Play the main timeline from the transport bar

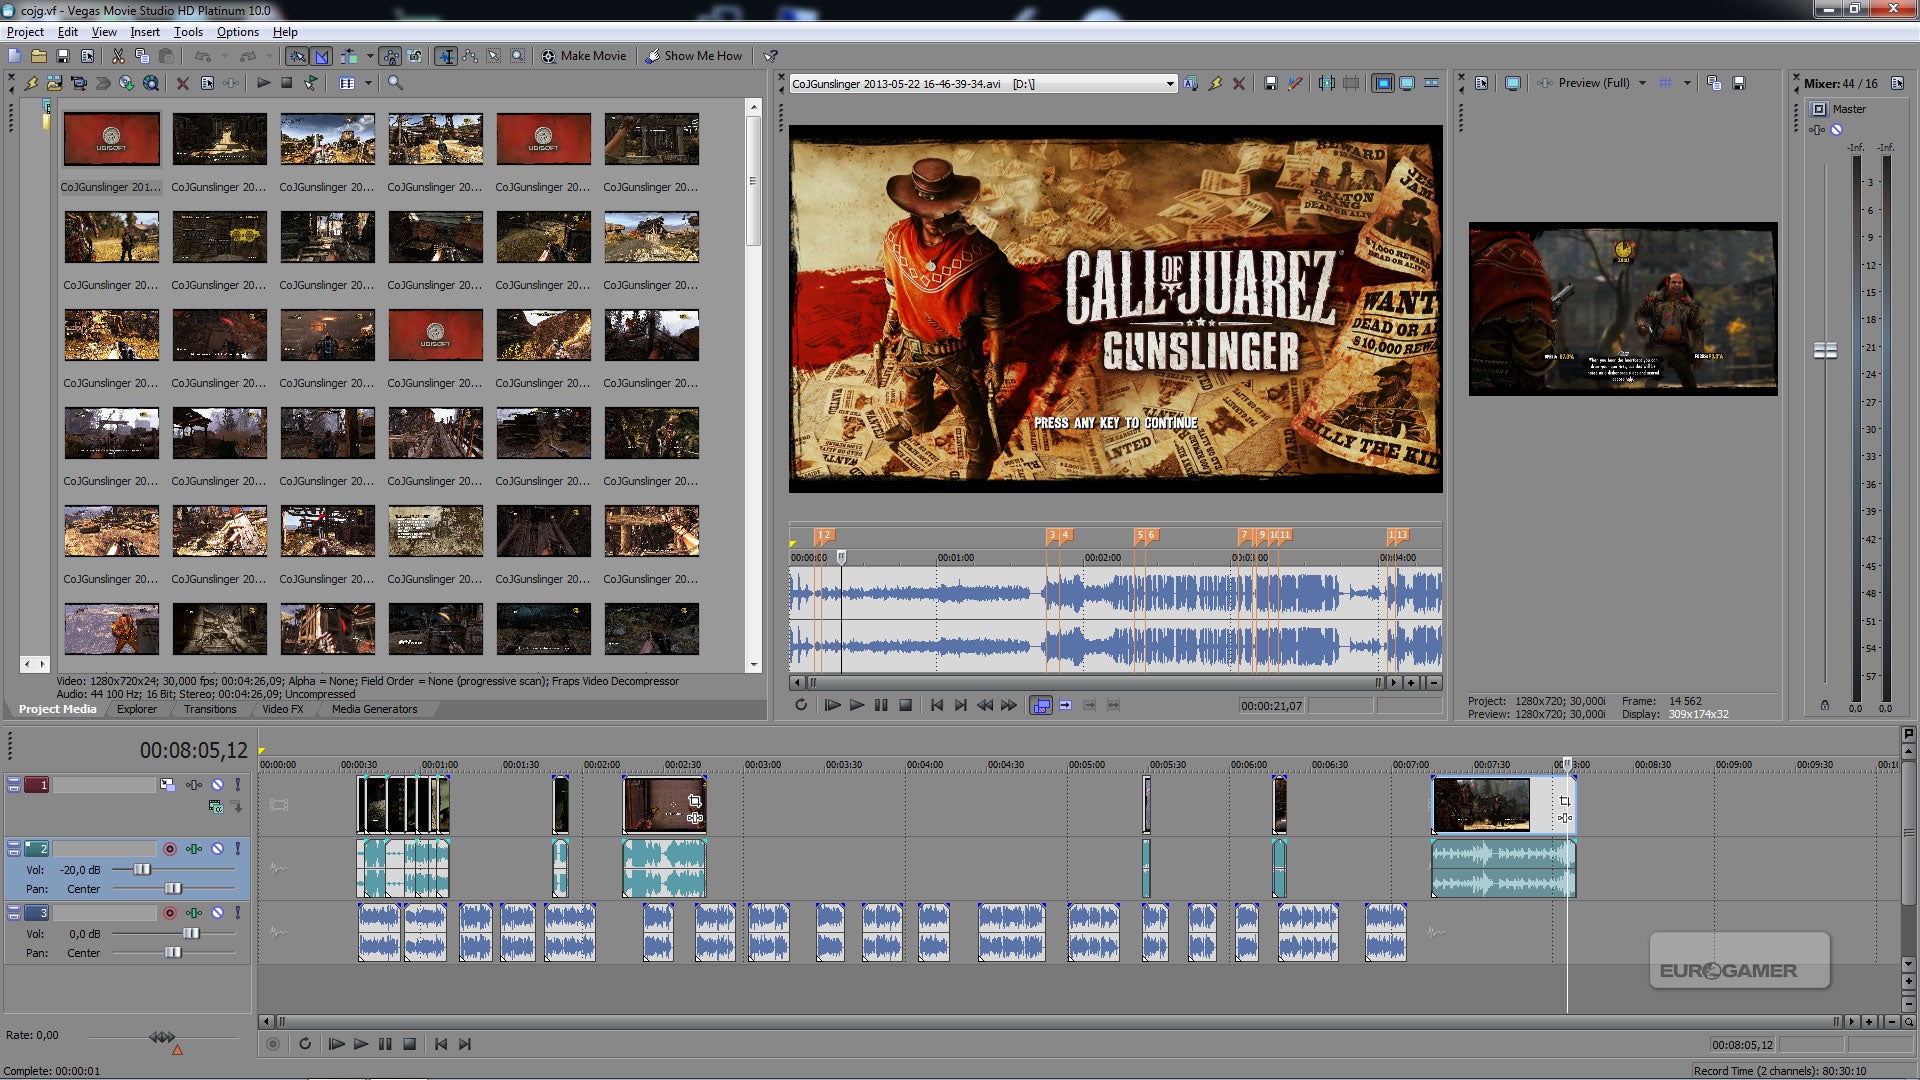pos(361,1044)
